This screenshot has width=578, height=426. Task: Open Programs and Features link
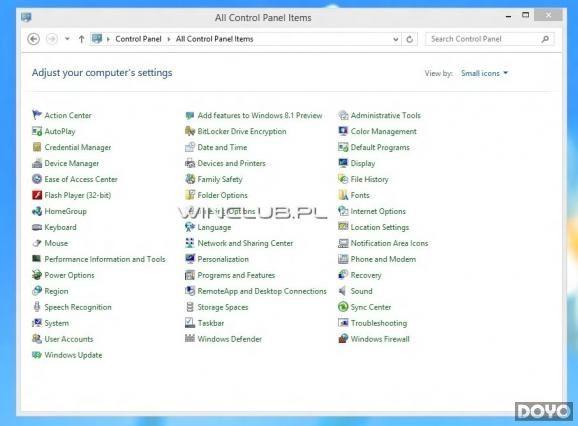coord(236,275)
